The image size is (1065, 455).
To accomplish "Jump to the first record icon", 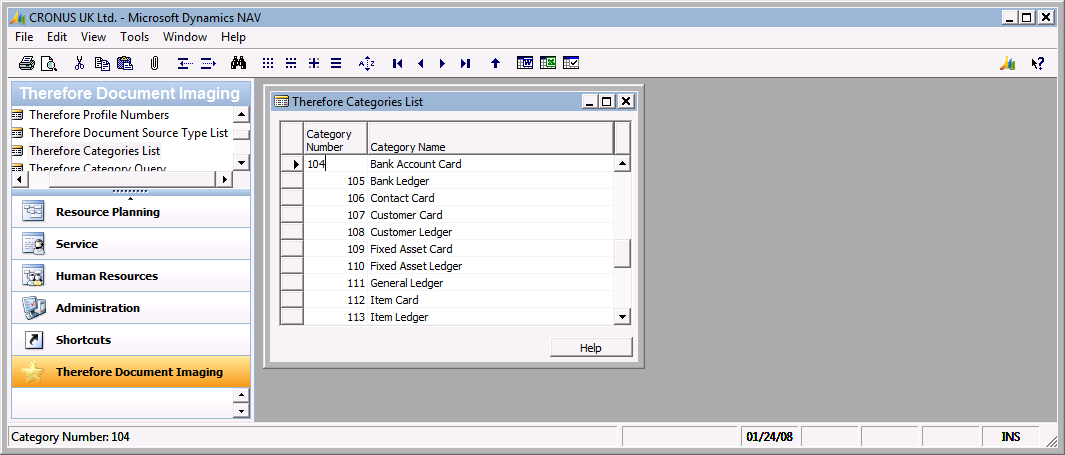I will (398, 63).
